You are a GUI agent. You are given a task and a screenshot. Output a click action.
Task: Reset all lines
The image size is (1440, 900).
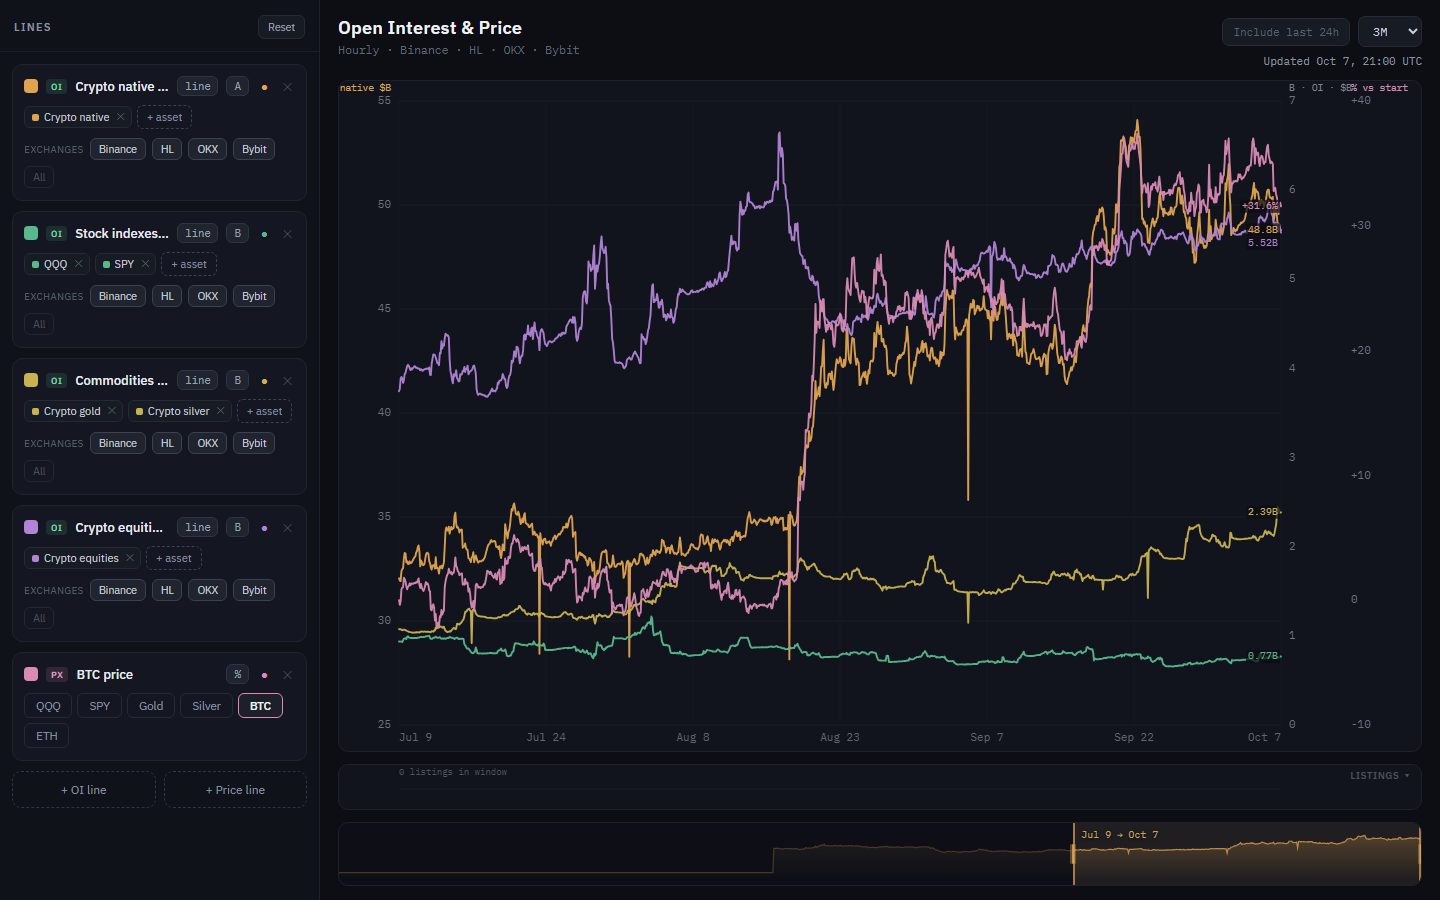(x=282, y=27)
